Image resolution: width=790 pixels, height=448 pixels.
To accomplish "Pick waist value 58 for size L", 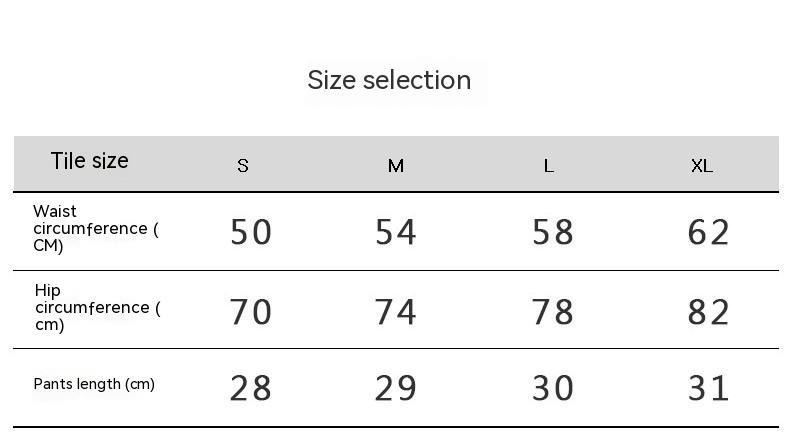I will click(553, 232).
